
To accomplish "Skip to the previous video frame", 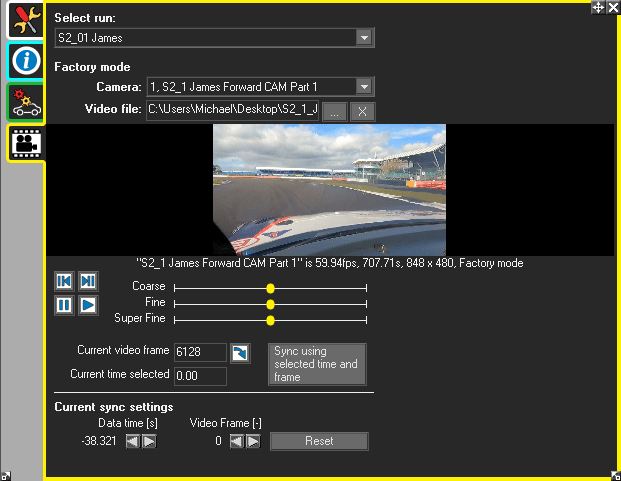I will point(64,281).
